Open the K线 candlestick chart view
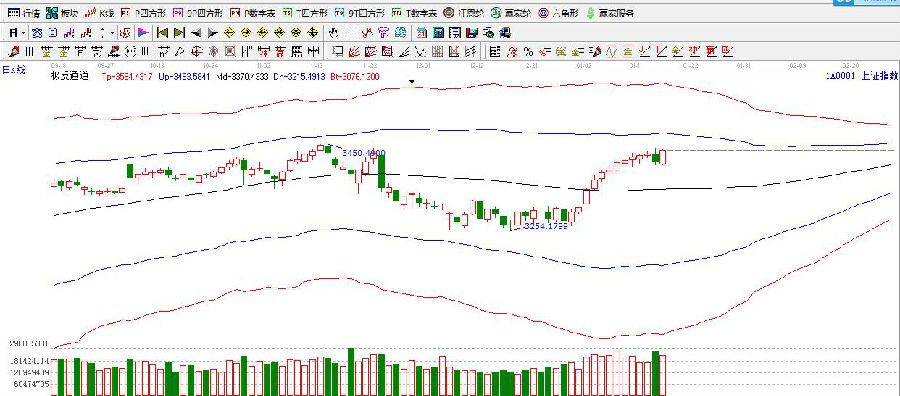This screenshot has height=396, width=900. 99,13
